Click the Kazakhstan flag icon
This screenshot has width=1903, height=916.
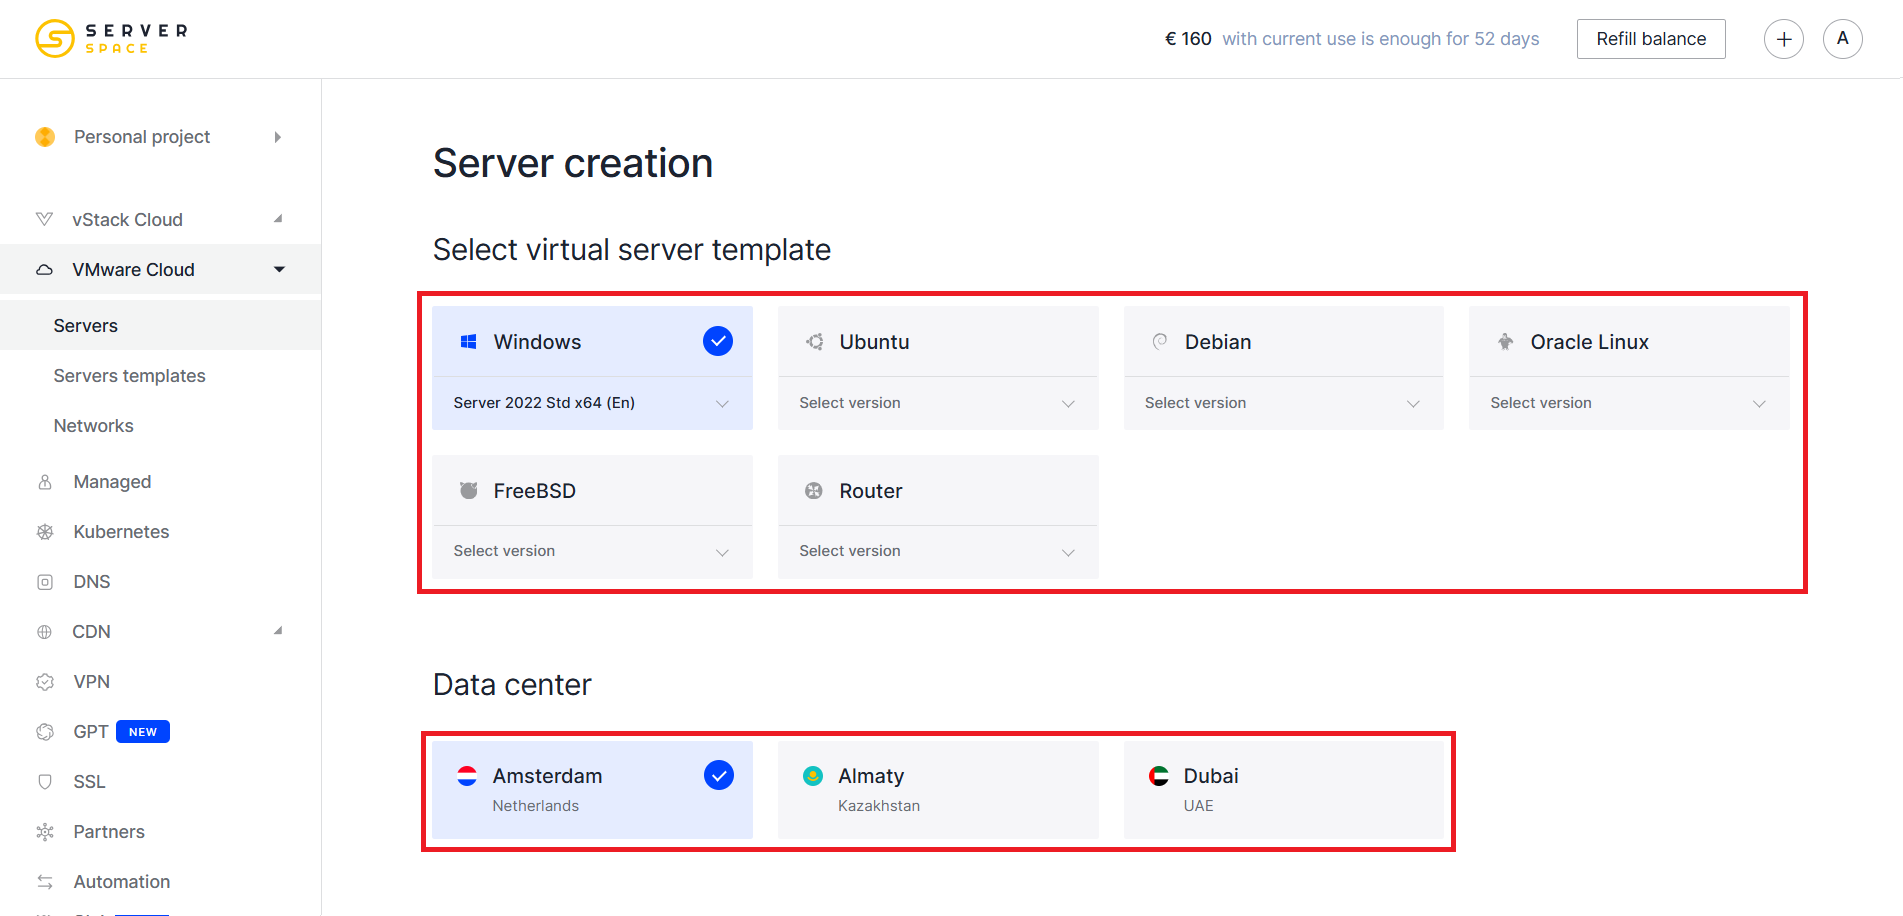813,776
